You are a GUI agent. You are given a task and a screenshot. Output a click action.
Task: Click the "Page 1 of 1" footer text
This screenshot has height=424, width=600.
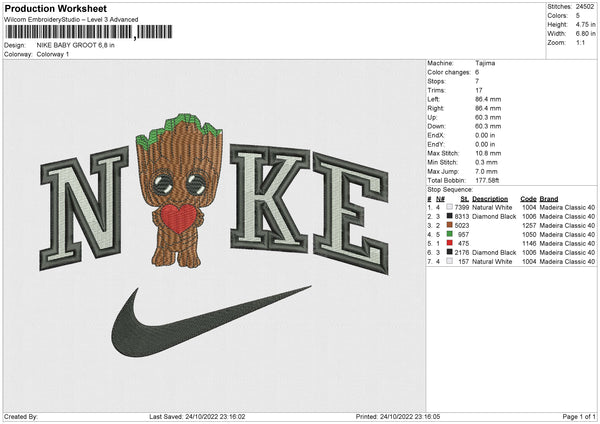click(x=579, y=417)
